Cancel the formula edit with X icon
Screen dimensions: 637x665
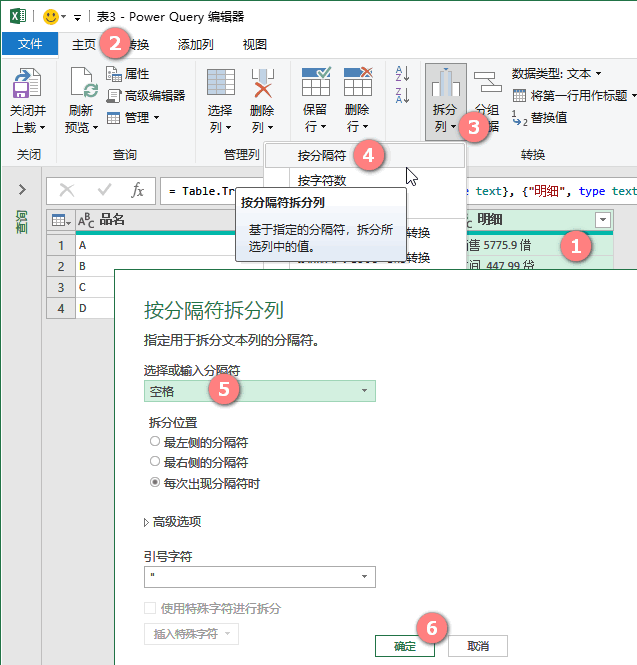coord(67,190)
